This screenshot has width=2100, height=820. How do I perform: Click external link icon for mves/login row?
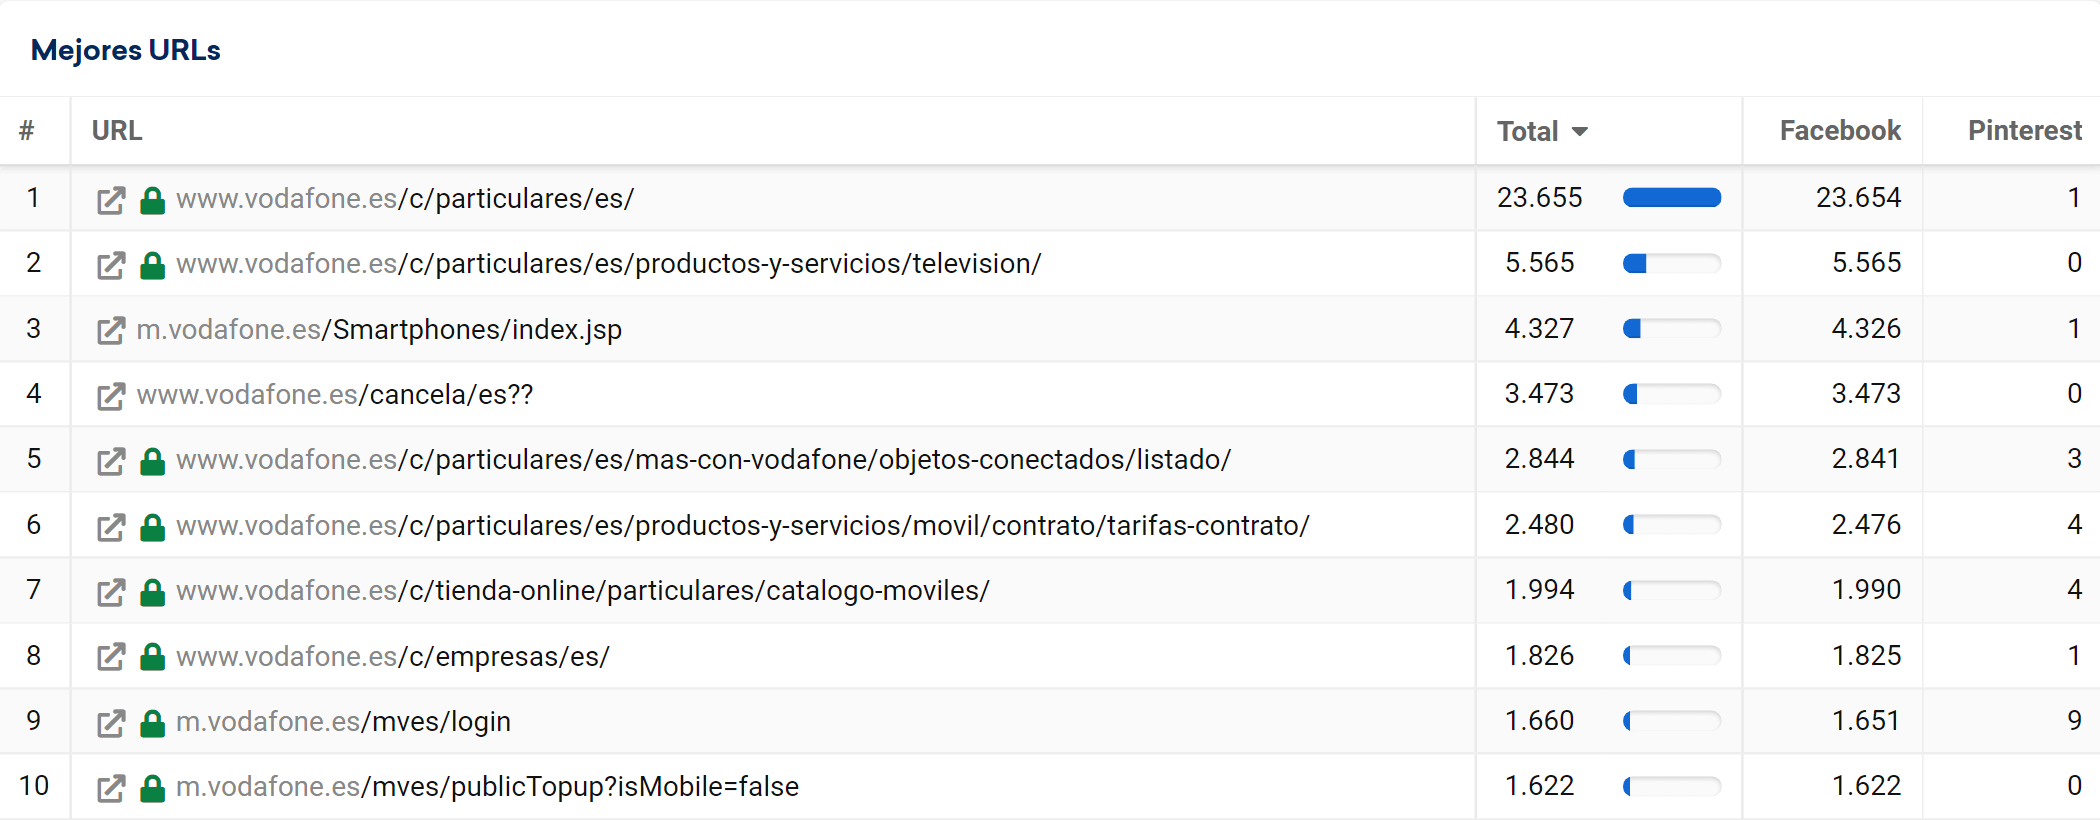click(110, 723)
